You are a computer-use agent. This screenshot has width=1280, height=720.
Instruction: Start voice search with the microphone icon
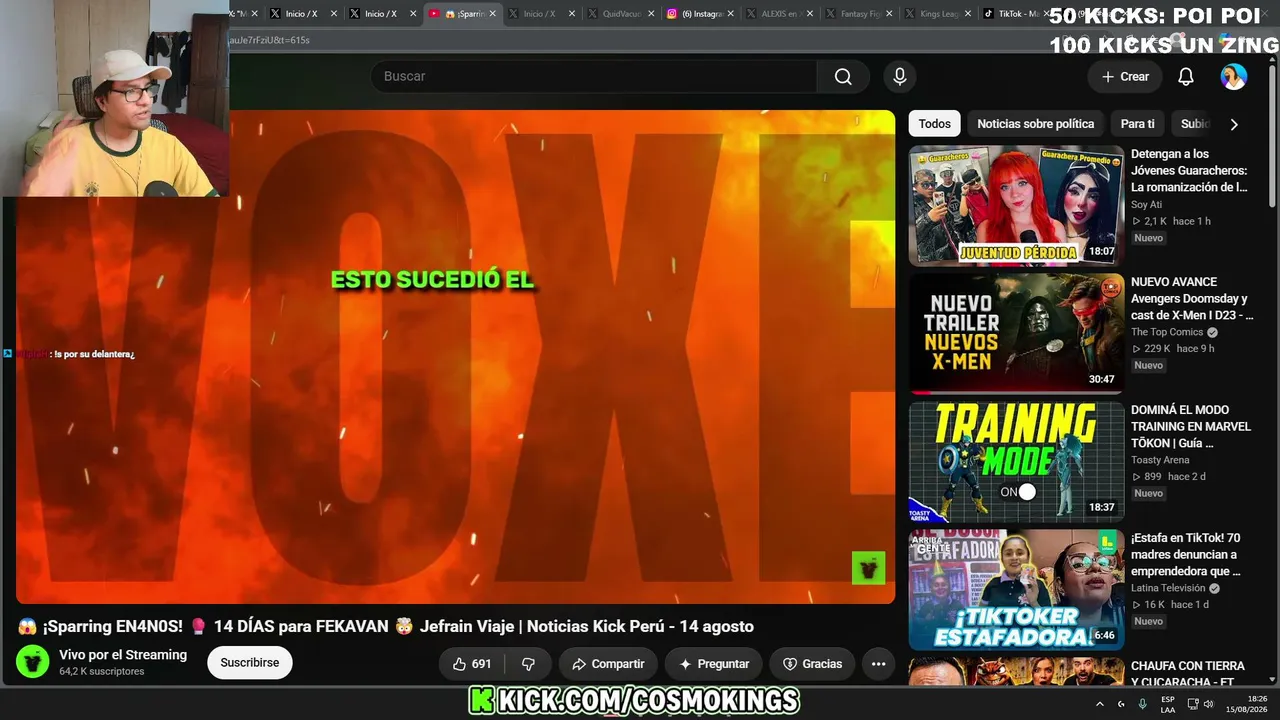point(900,77)
